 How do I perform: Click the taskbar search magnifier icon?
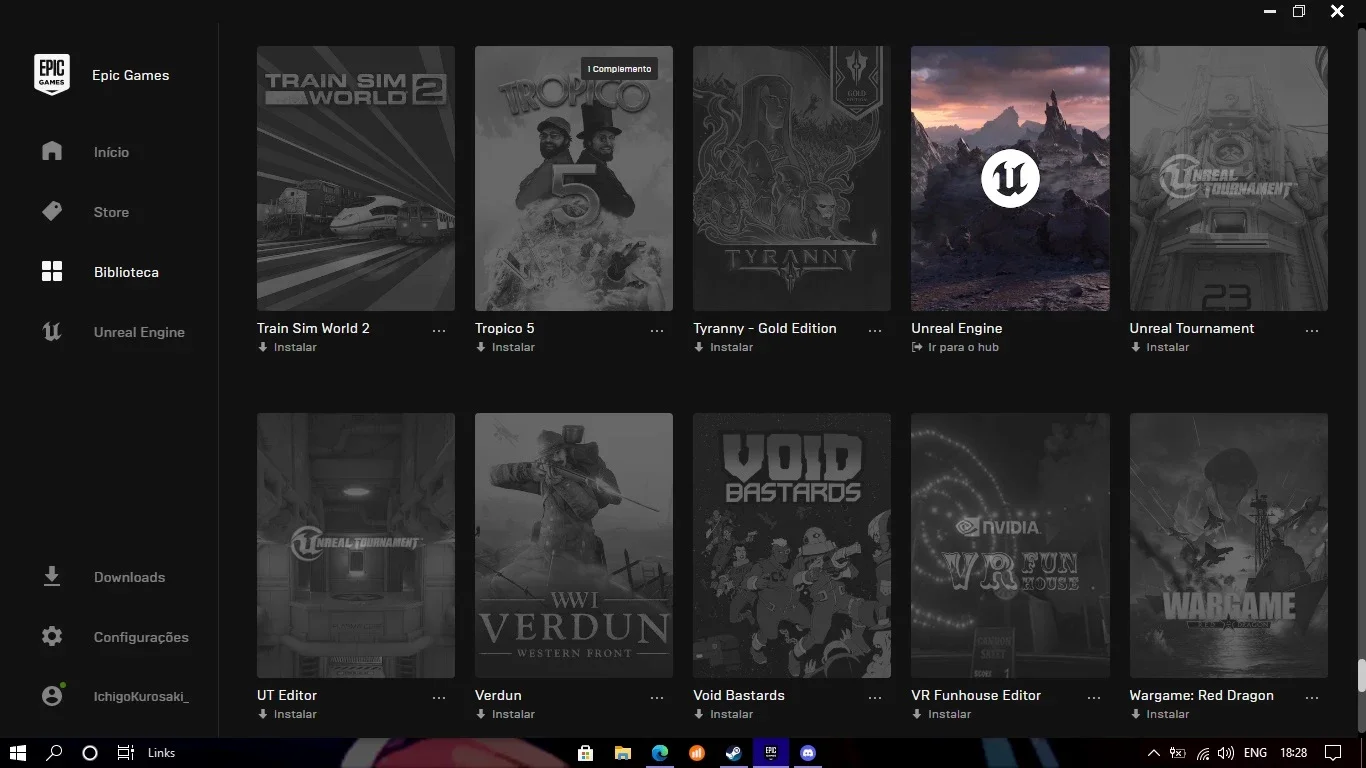pos(55,753)
